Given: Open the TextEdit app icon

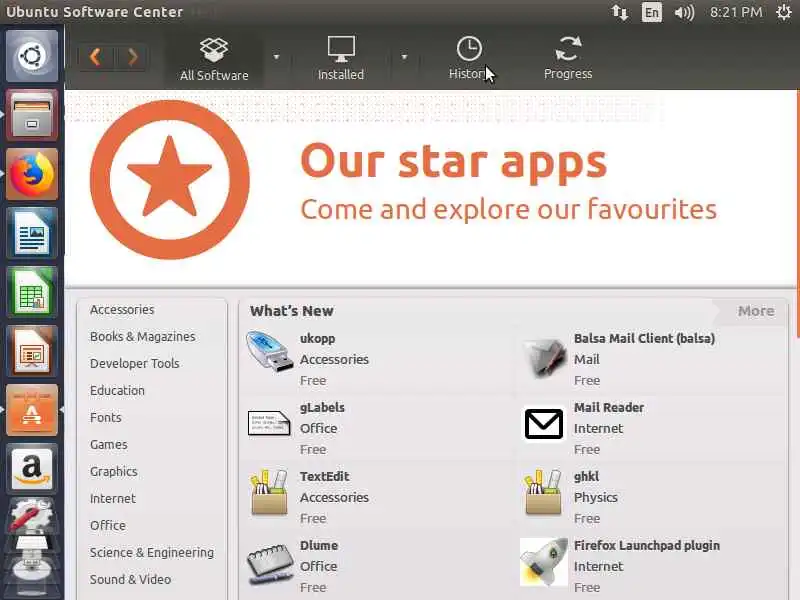Looking at the screenshot, I should click(x=269, y=492).
